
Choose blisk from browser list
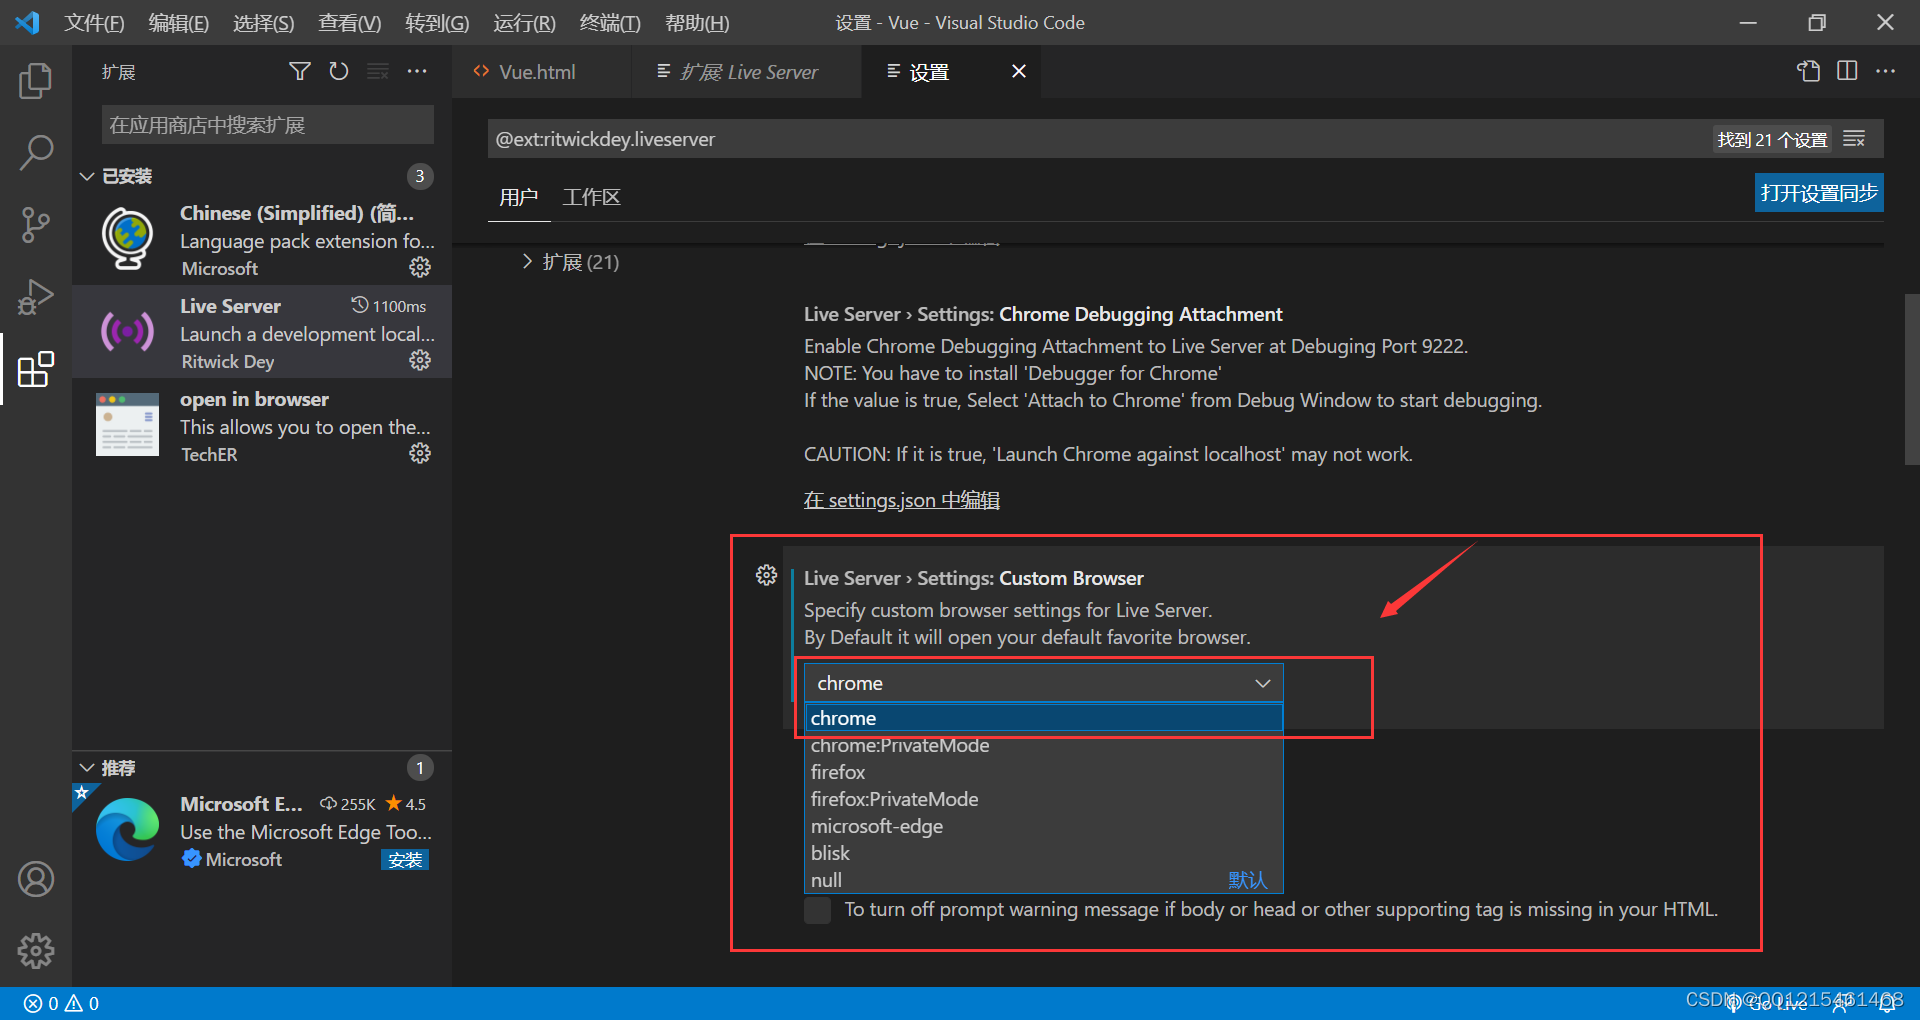[x=1043, y=853]
